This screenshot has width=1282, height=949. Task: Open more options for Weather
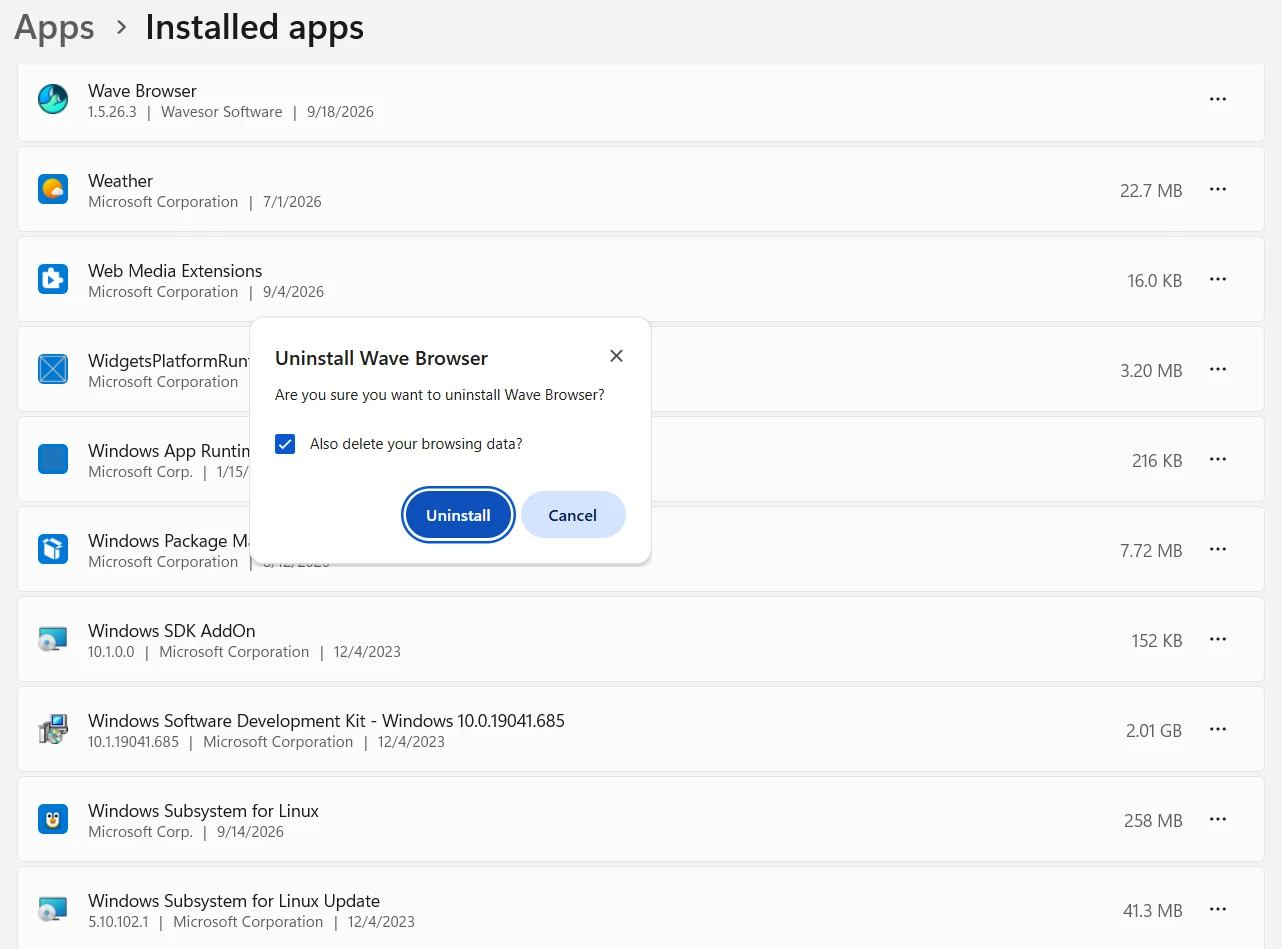coord(1218,189)
